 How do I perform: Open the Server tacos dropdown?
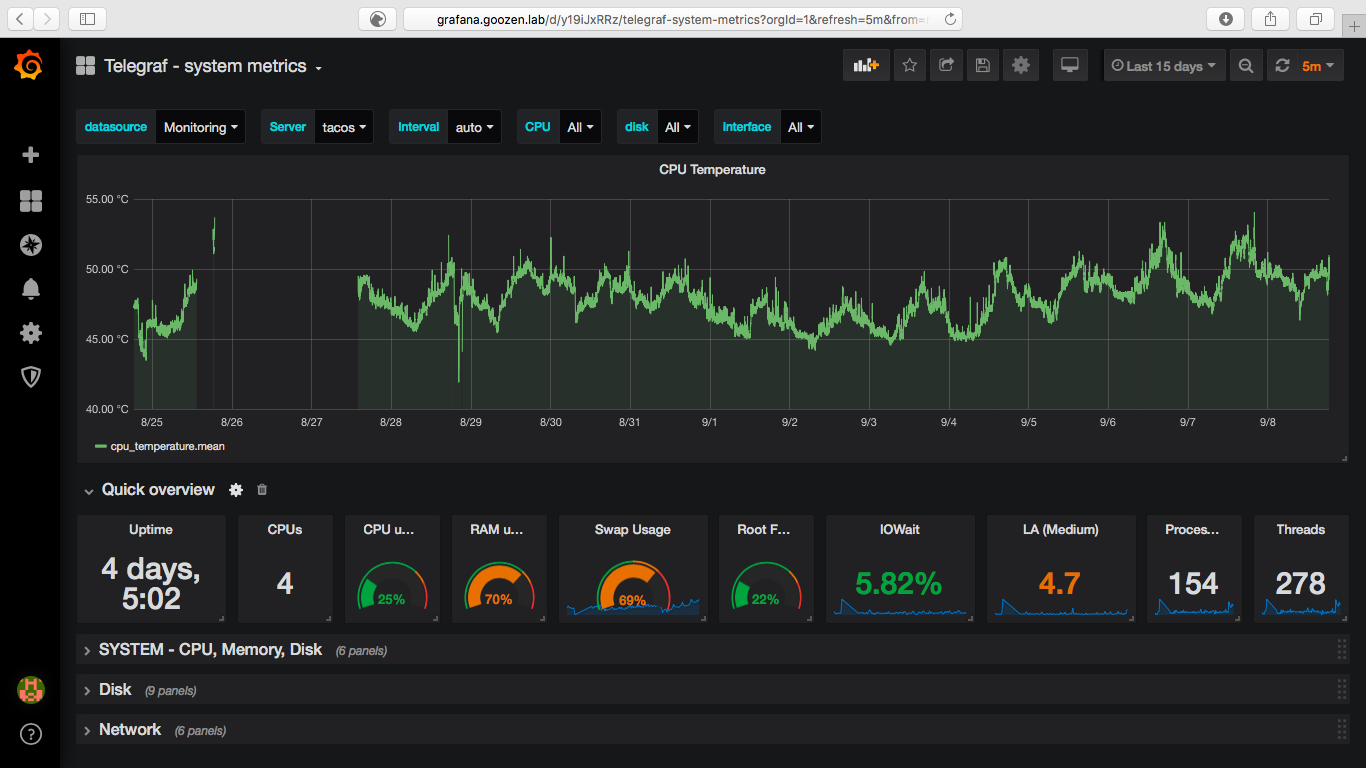point(344,127)
